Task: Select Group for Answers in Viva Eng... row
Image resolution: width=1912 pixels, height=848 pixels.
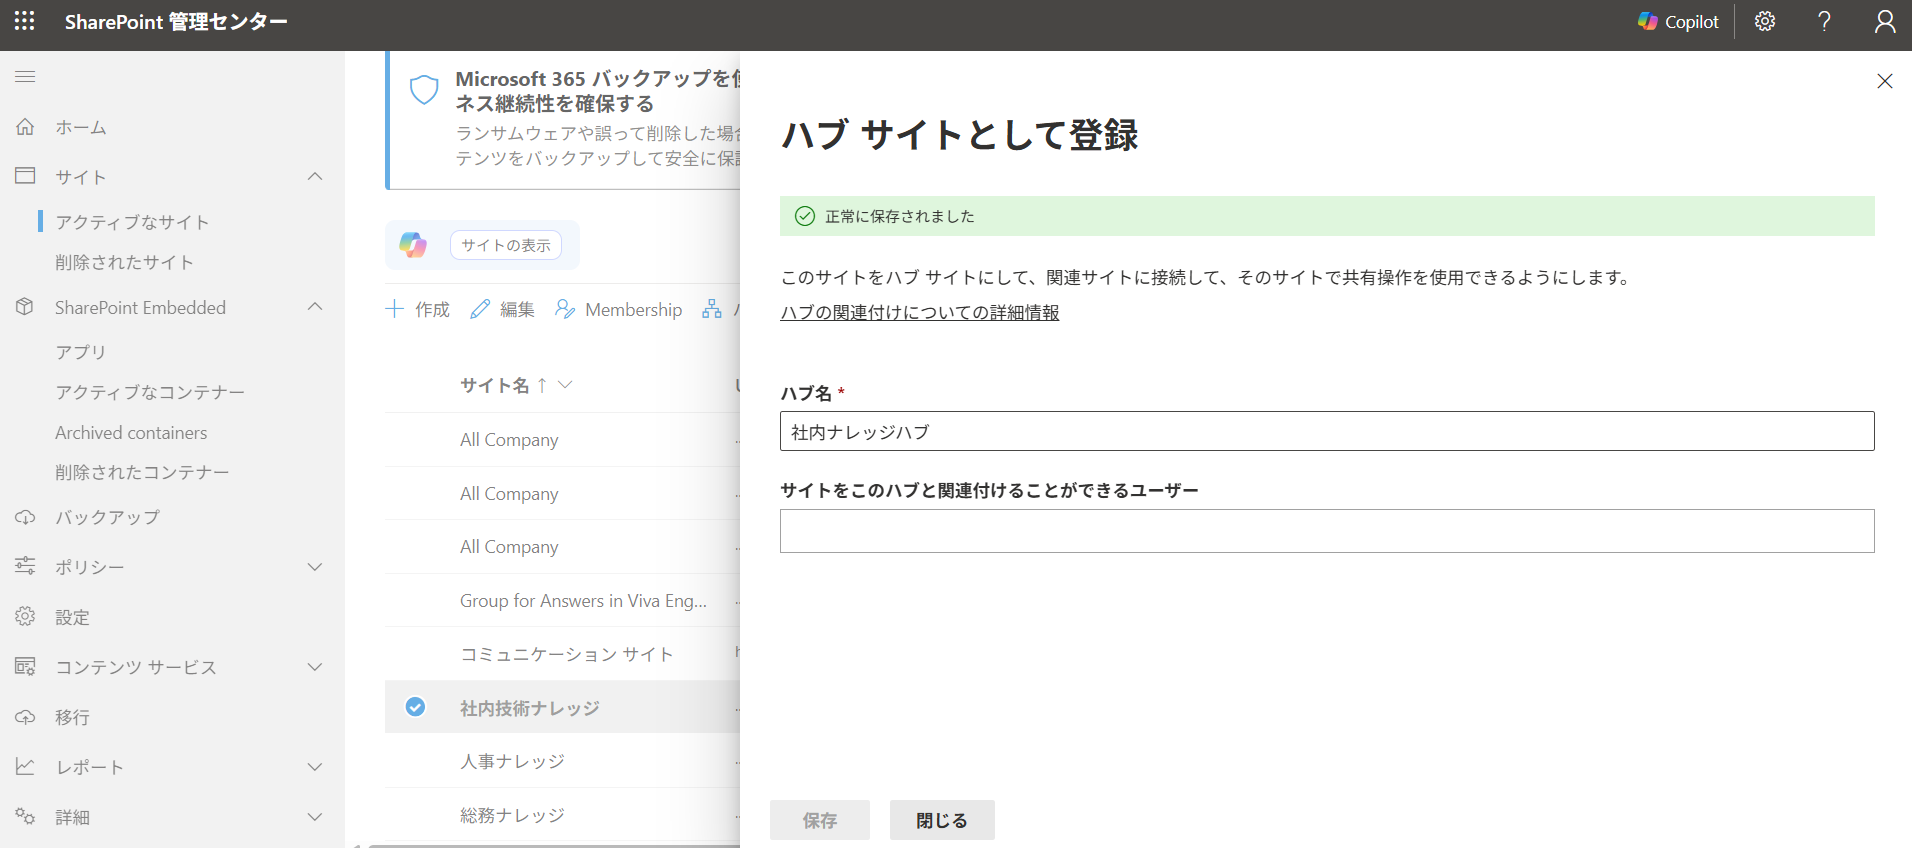Action: [x=562, y=601]
